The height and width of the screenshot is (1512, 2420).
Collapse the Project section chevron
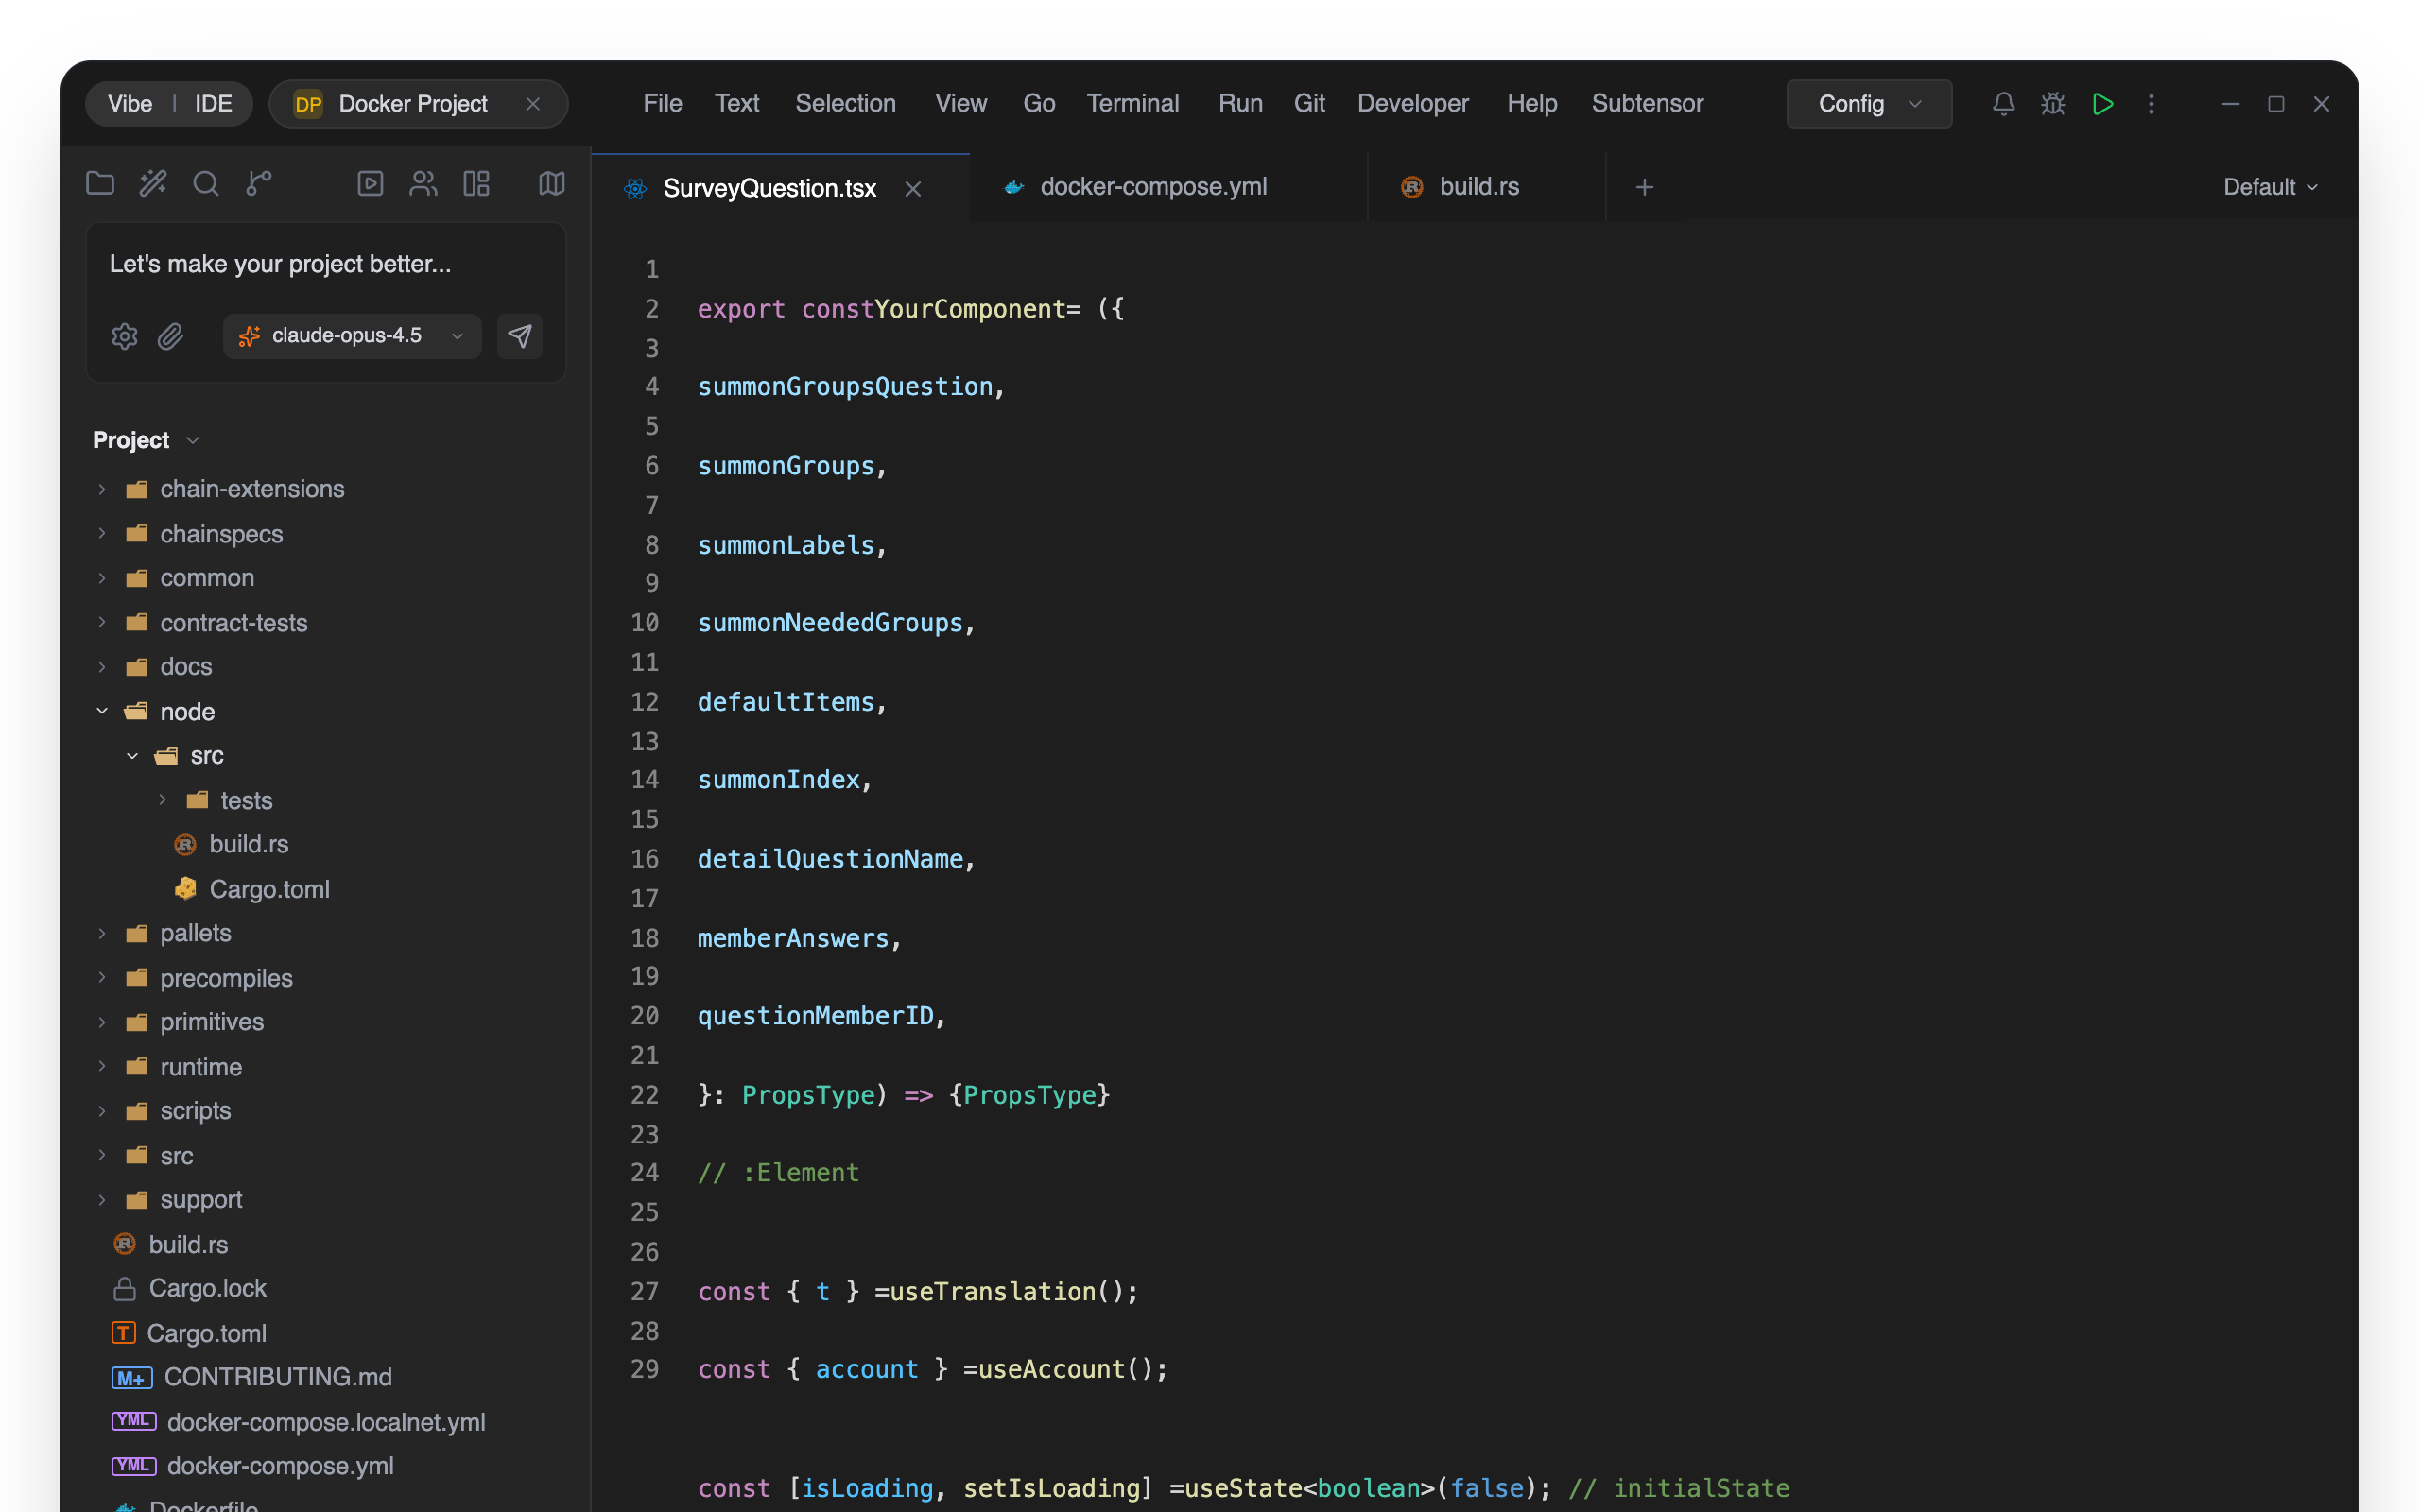pos(193,440)
